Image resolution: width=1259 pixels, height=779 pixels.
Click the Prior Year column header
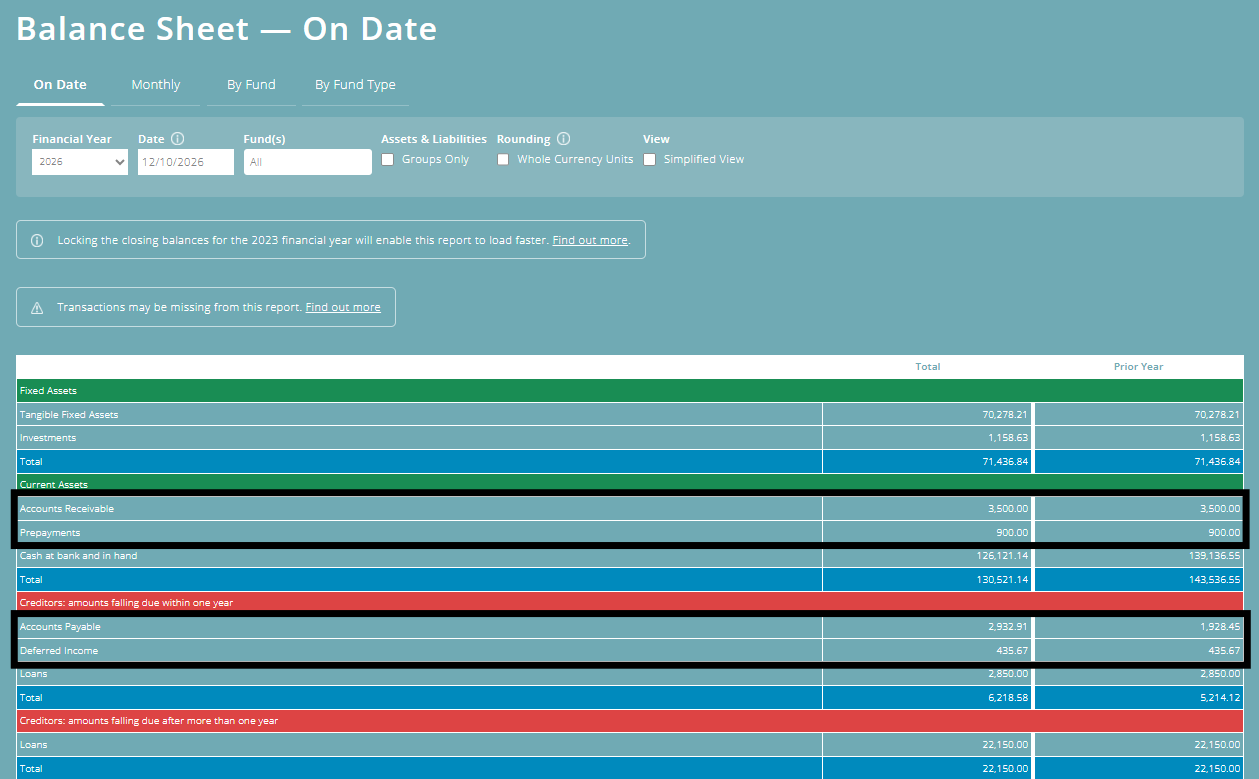tap(1139, 367)
